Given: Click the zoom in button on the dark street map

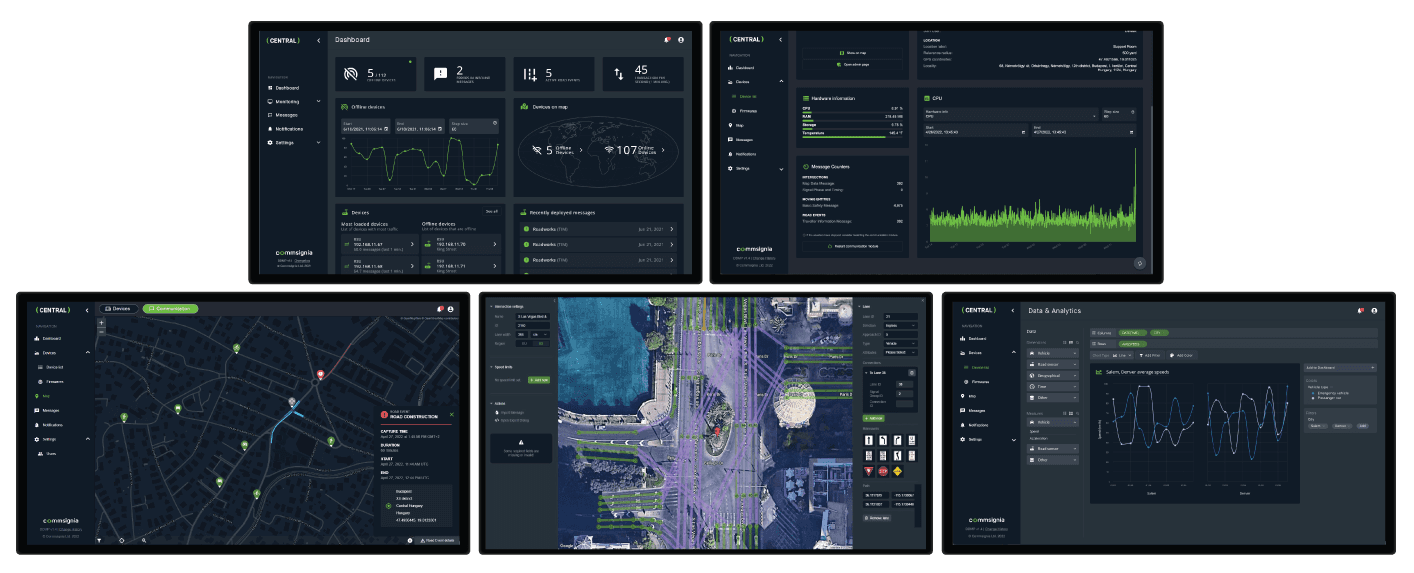Looking at the screenshot, I should (101, 323).
